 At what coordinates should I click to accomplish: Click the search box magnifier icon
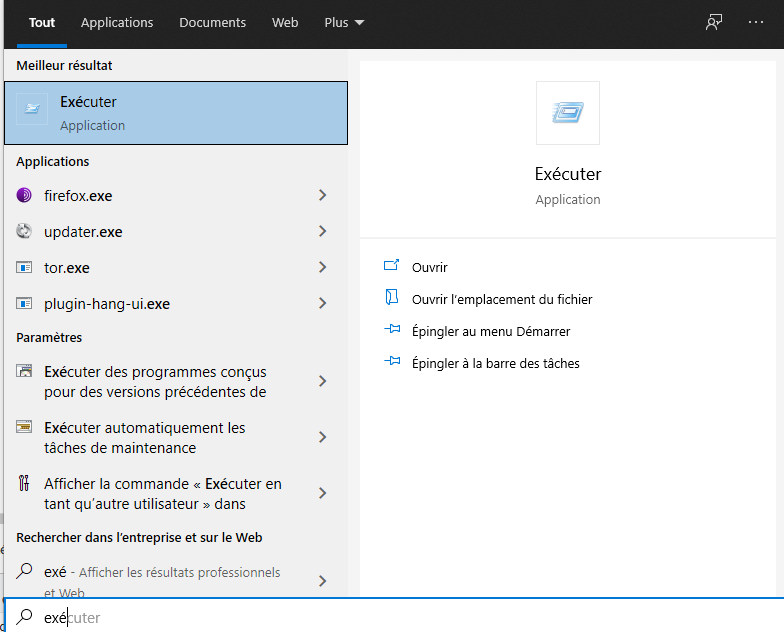point(24,616)
